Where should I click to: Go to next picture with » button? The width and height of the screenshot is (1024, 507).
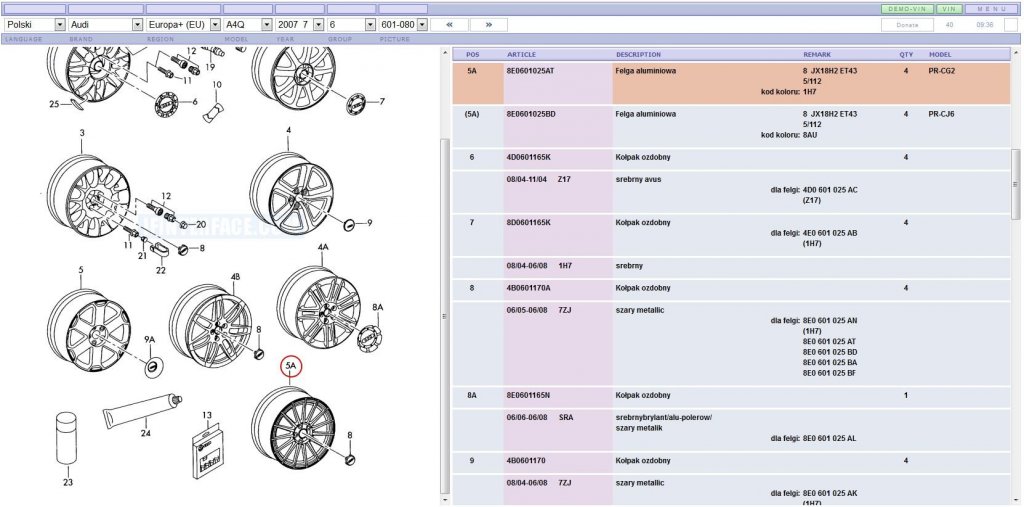pyautogui.click(x=488, y=24)
